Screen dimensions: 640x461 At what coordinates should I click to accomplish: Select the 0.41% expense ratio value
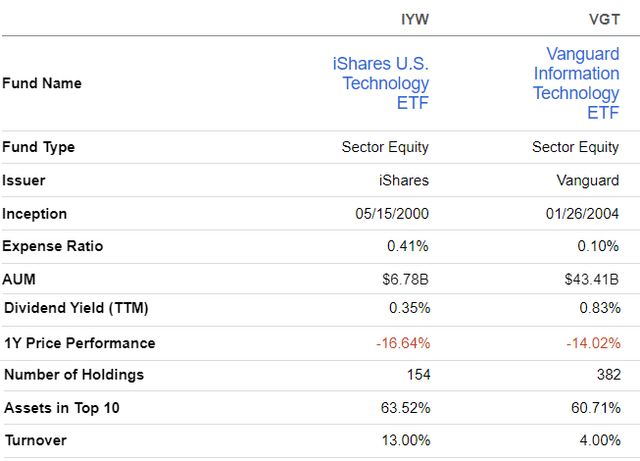point(408,246)
